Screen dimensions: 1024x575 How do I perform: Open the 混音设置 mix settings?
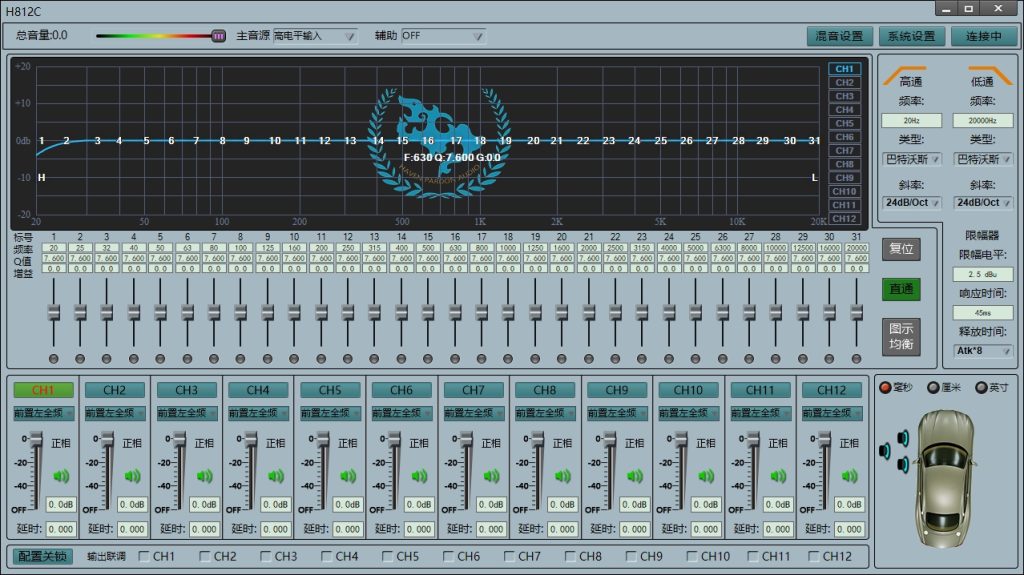click(839, 36)
